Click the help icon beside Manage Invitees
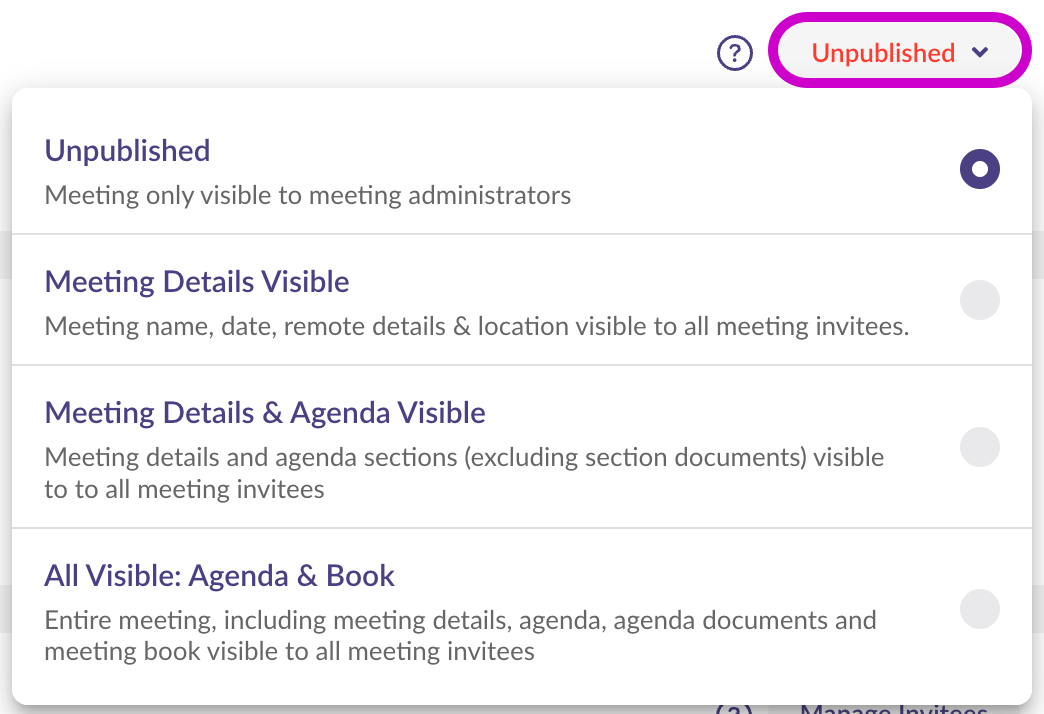 tap(733, 709)
